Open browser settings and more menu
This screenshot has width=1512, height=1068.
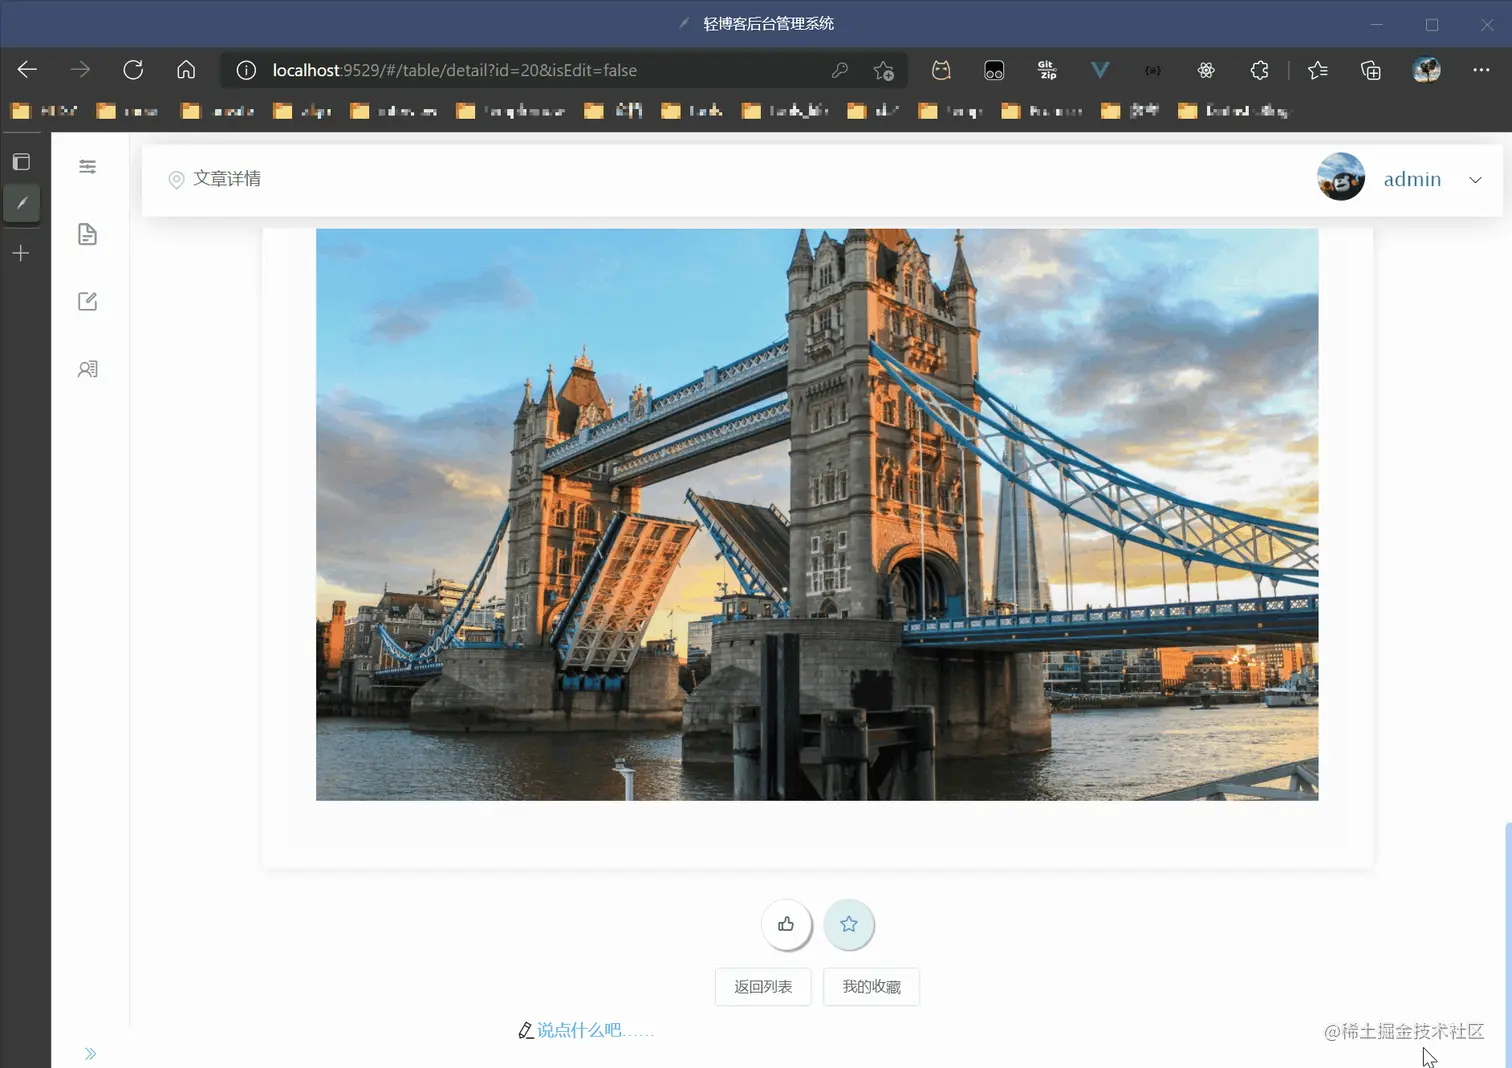pos(1481,70)
